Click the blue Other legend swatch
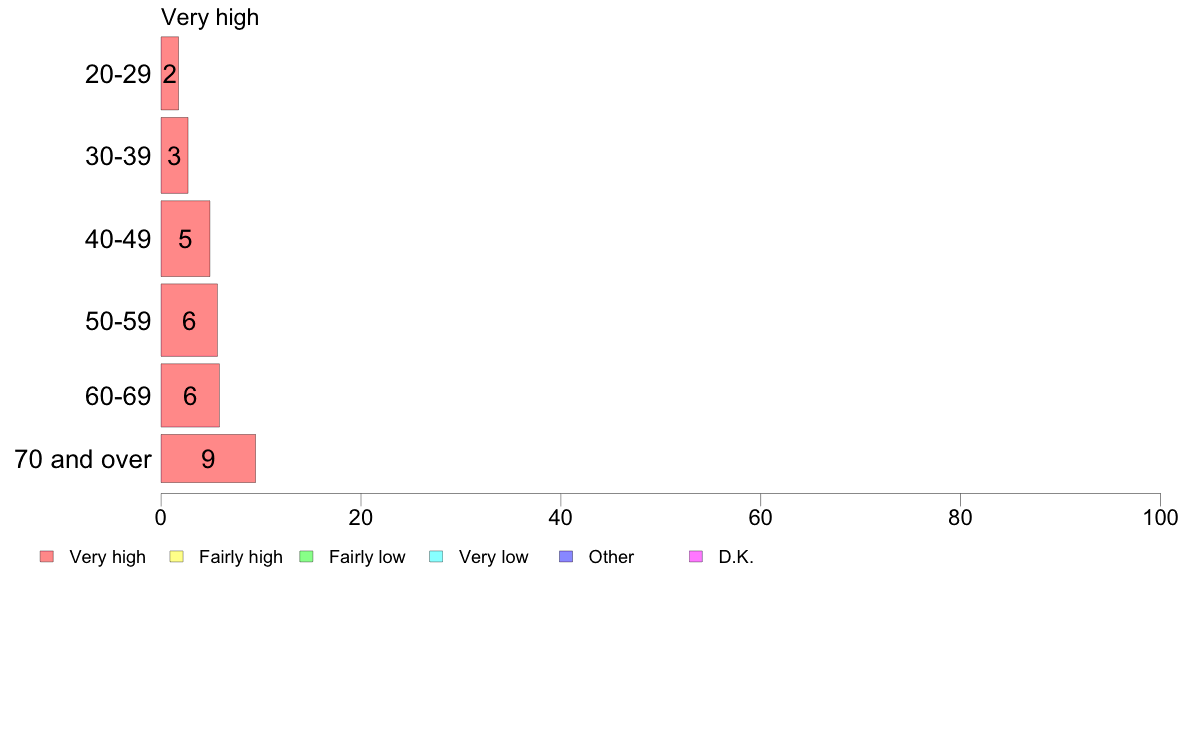The image size is (1188, 736). pyautogui.click(x=566, y=556)
